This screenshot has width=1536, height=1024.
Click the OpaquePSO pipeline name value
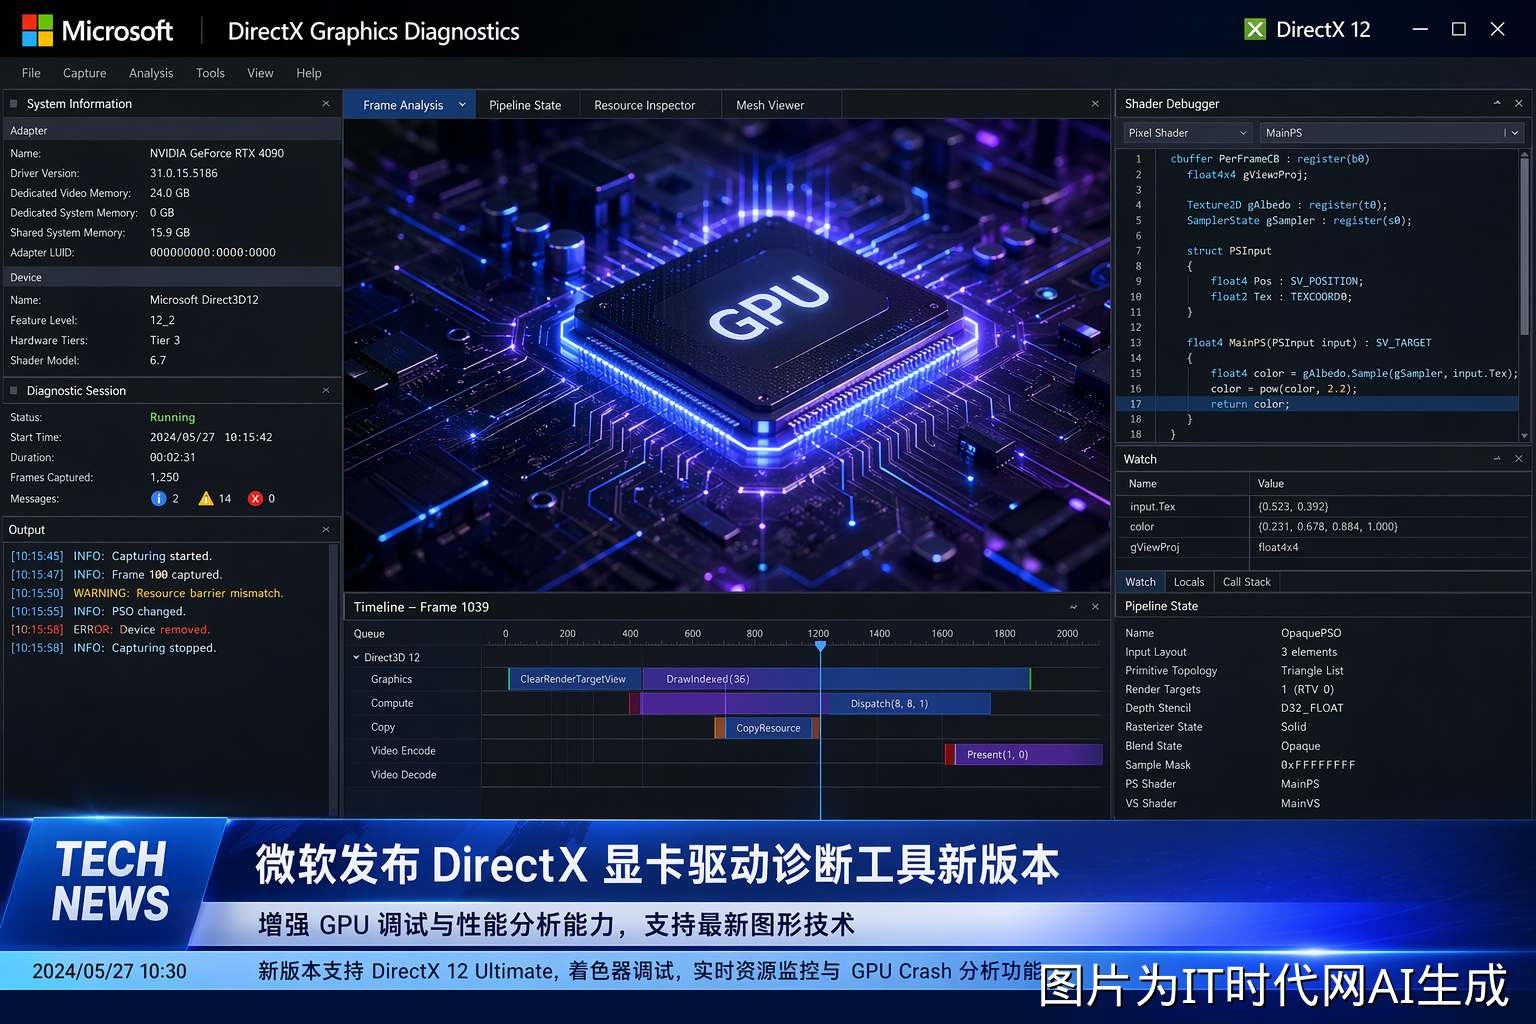(x=1311, y=633)
